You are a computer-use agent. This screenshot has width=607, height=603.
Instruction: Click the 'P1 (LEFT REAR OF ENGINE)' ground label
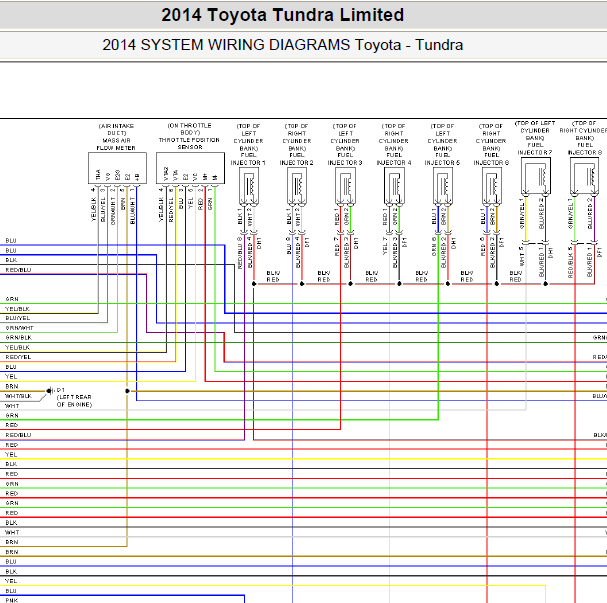[74, 397]
